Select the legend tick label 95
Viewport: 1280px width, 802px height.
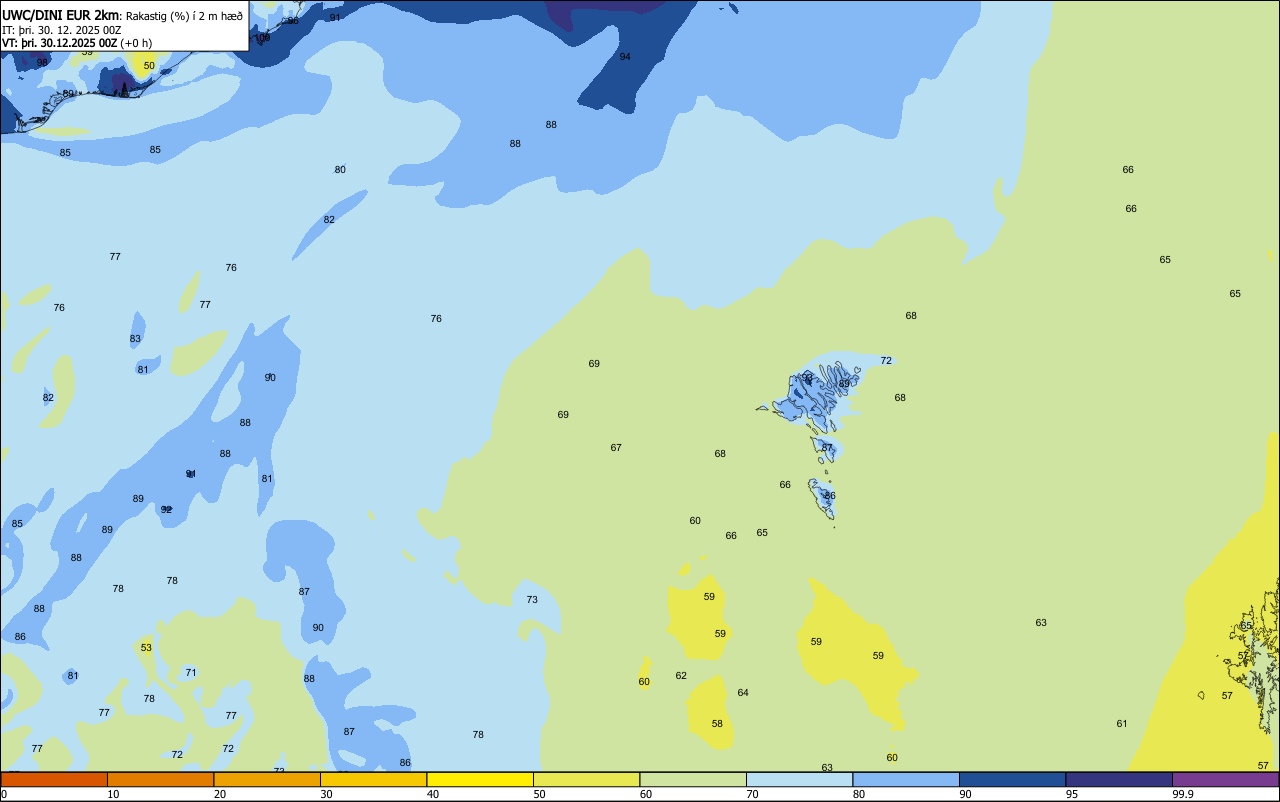[1072, 794]
